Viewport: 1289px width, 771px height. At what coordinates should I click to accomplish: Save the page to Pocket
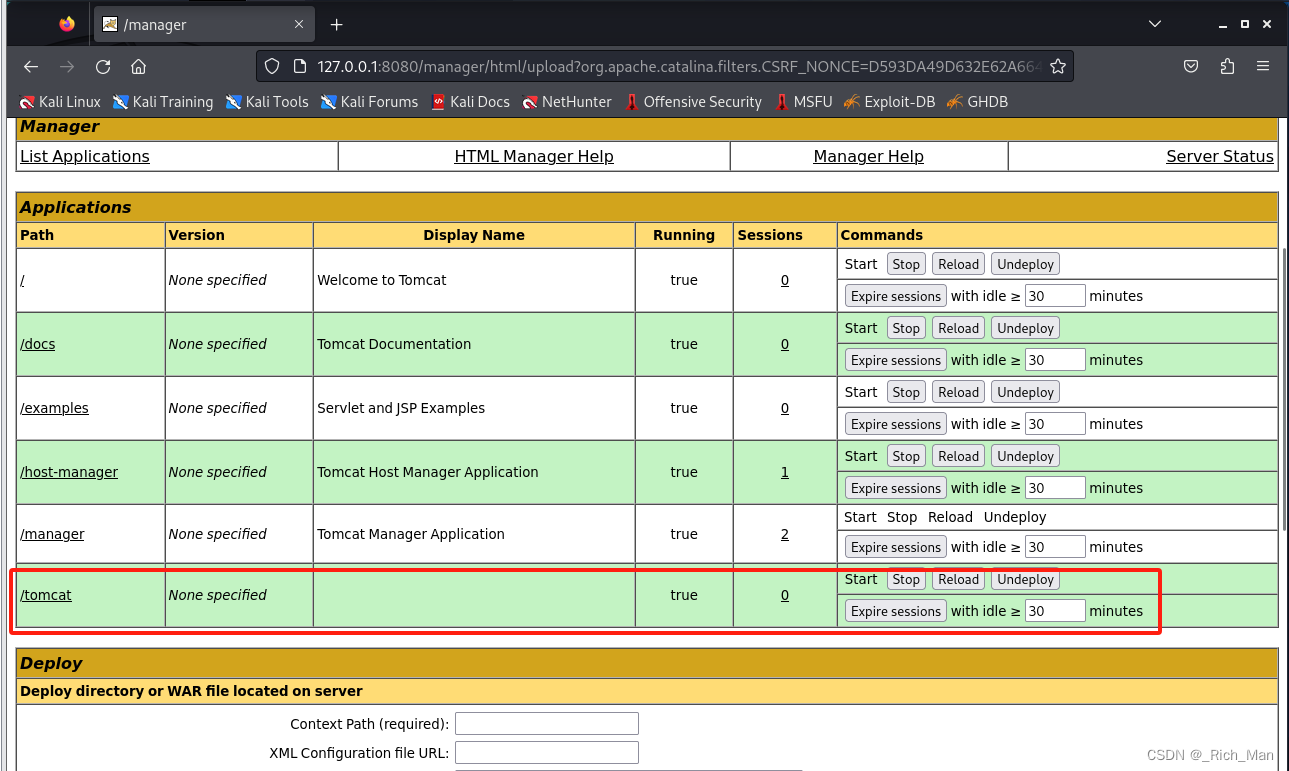(x=1191, y=66)
